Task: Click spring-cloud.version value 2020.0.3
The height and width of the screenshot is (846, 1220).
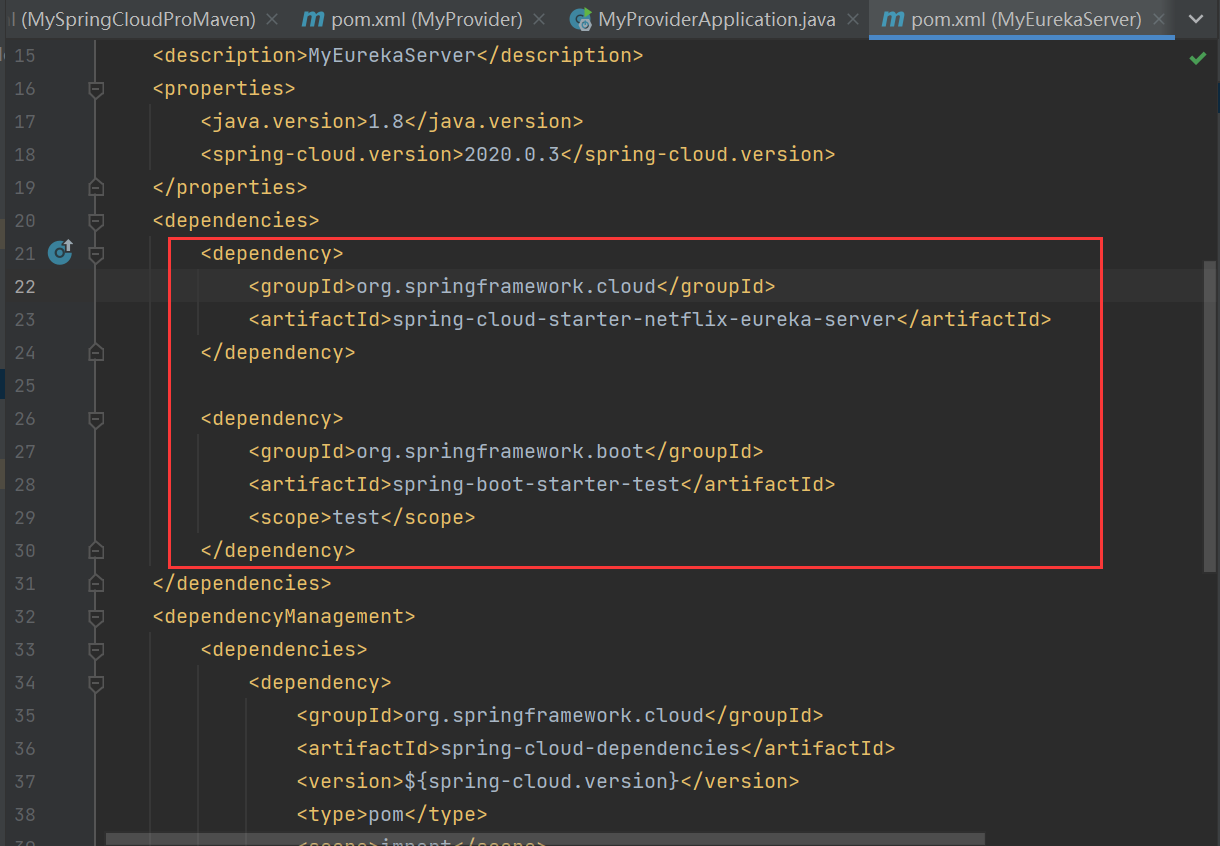Action: [x=512, y=155]
